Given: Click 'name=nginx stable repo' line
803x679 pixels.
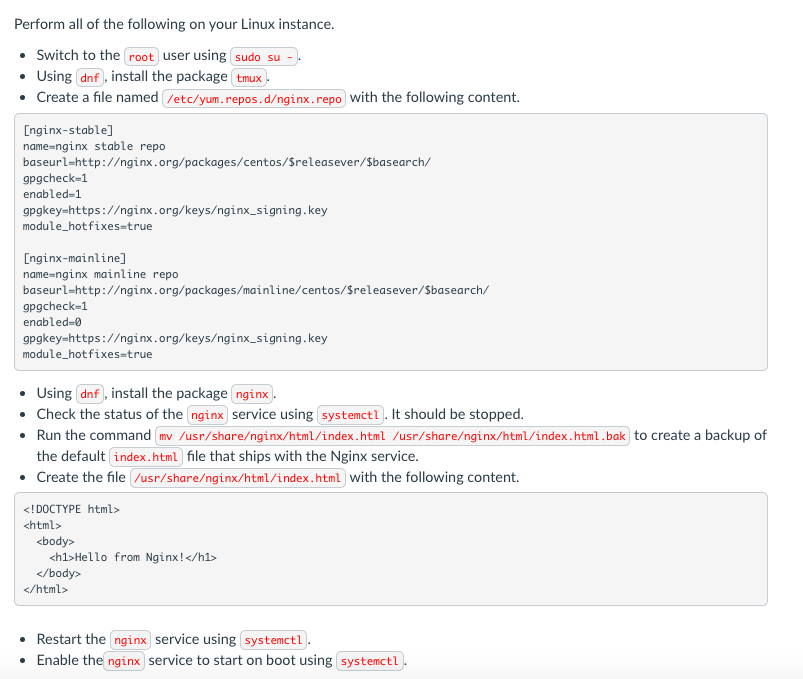Looking at the screenshot, I should click(94, 146).
